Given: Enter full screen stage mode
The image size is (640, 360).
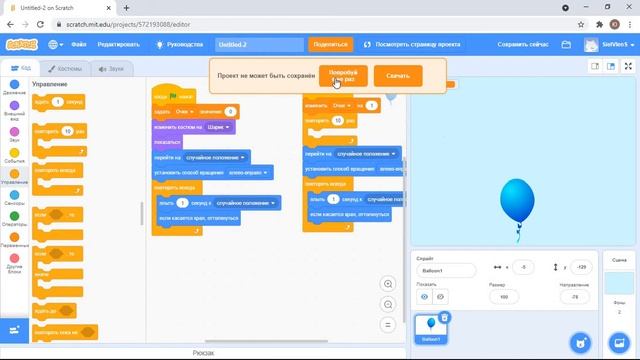Looking at the screenshot, I should 628,66.
